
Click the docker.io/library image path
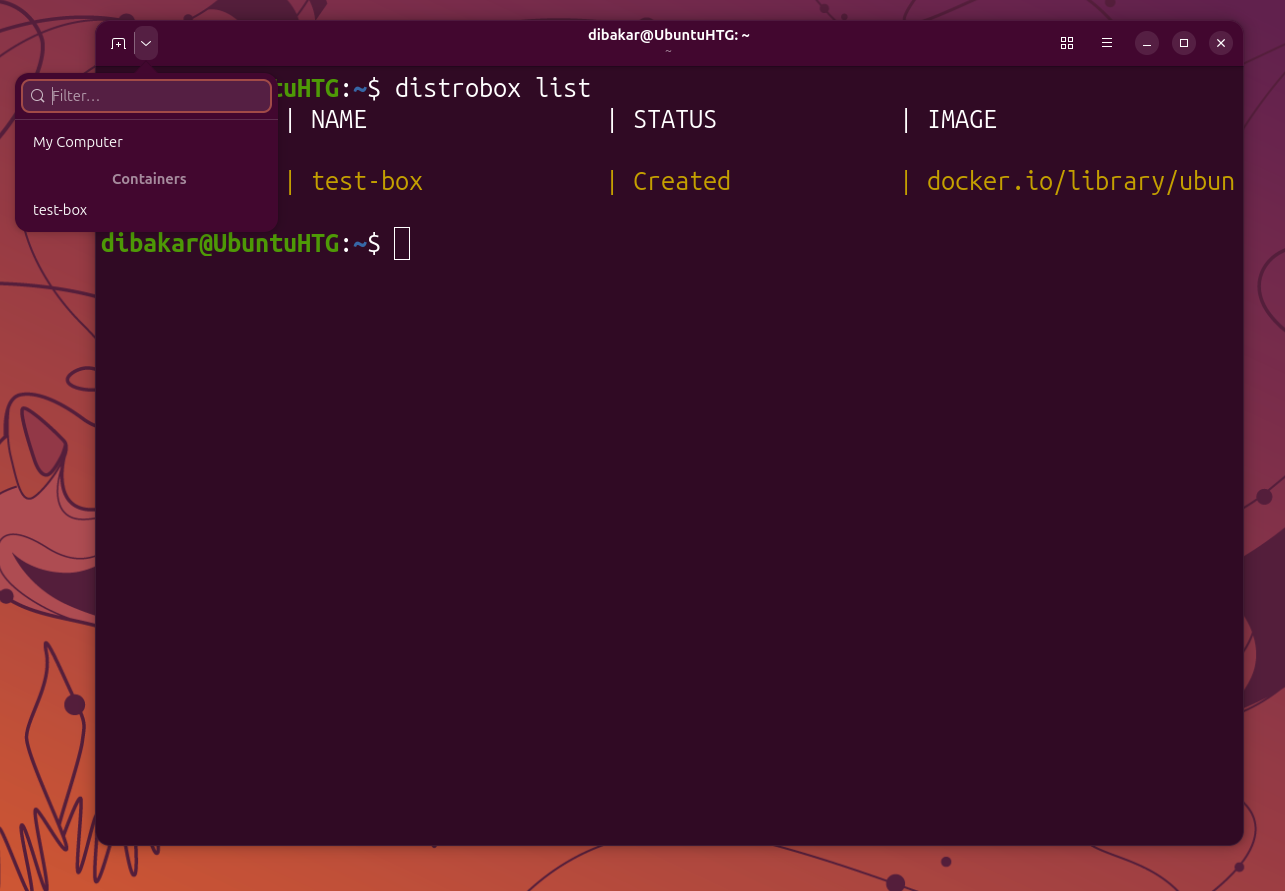point(1081,181)
